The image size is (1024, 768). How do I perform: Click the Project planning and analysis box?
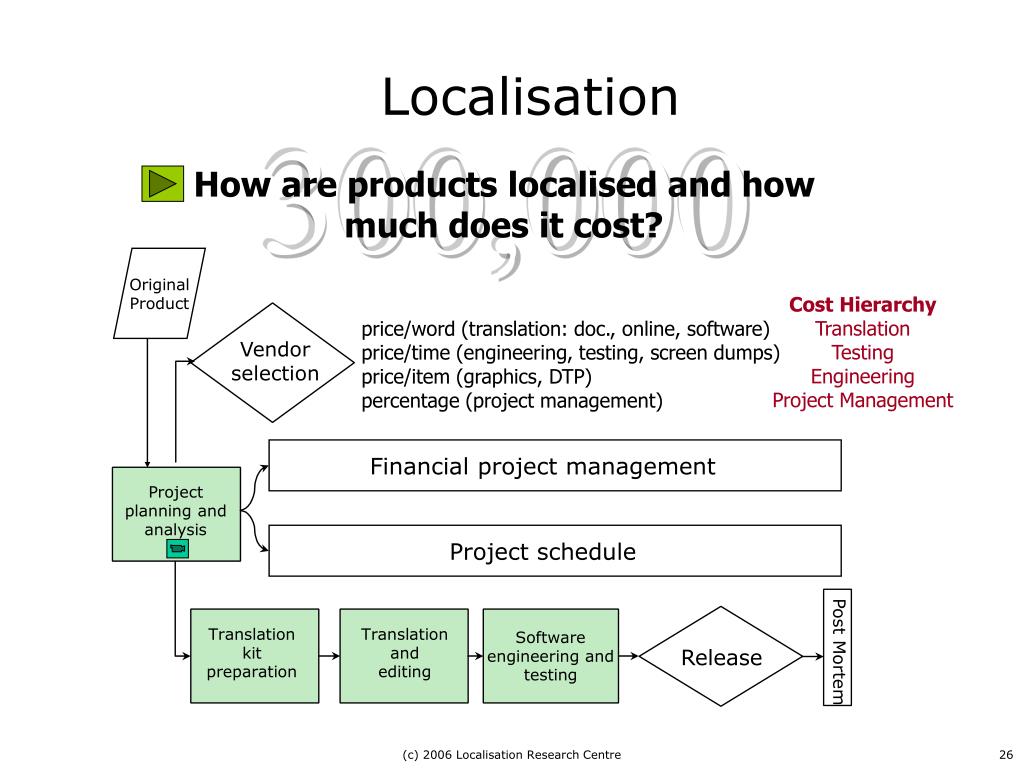click(176, 514)
